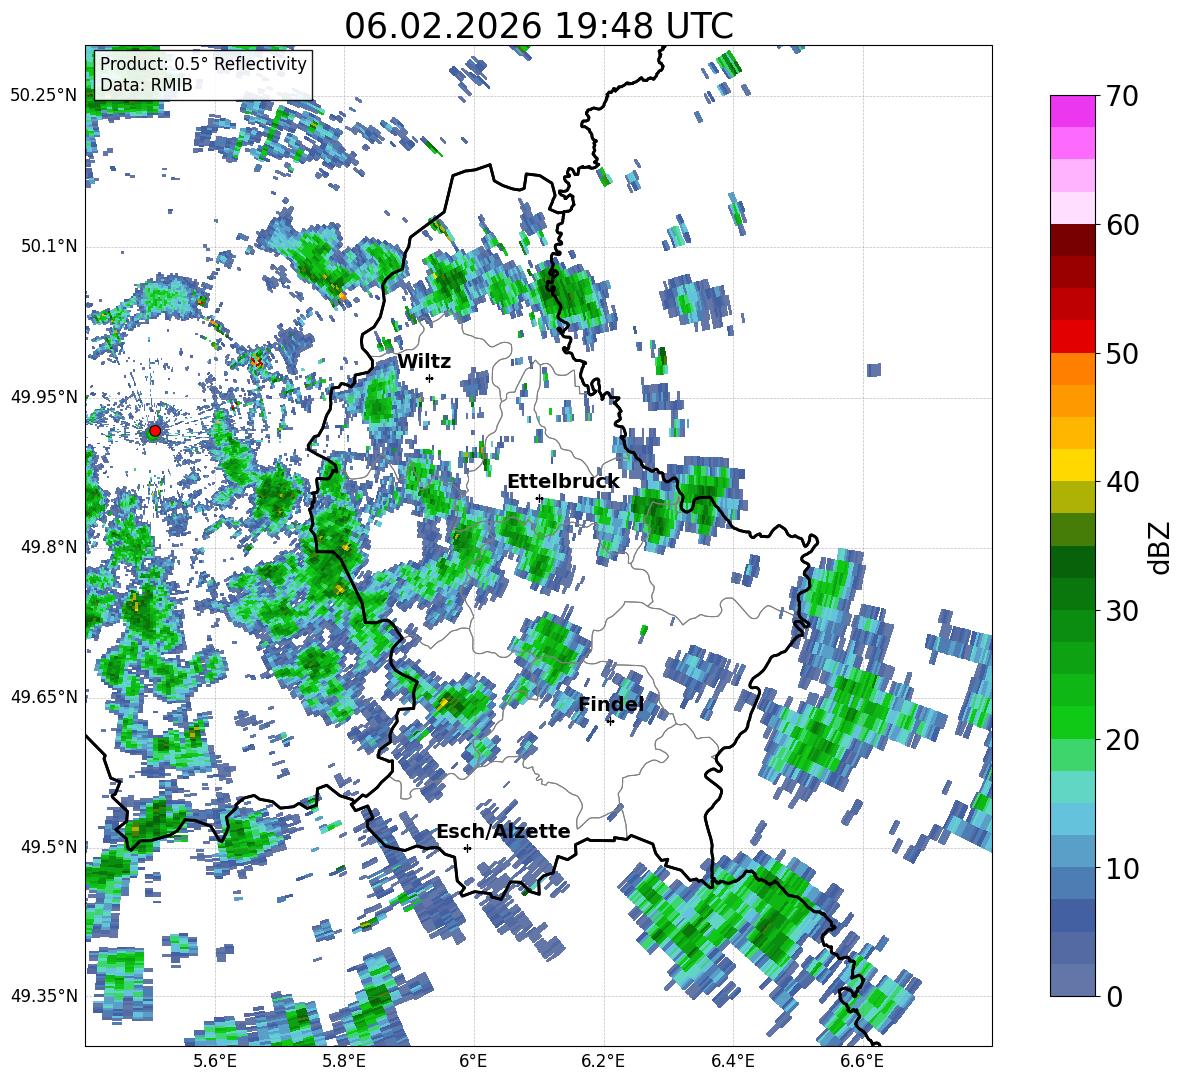The image size is (1184, 1081).
Task: Click the 60 value on the colorbar
Action: pyautogui.click(x=1121, y=225)
